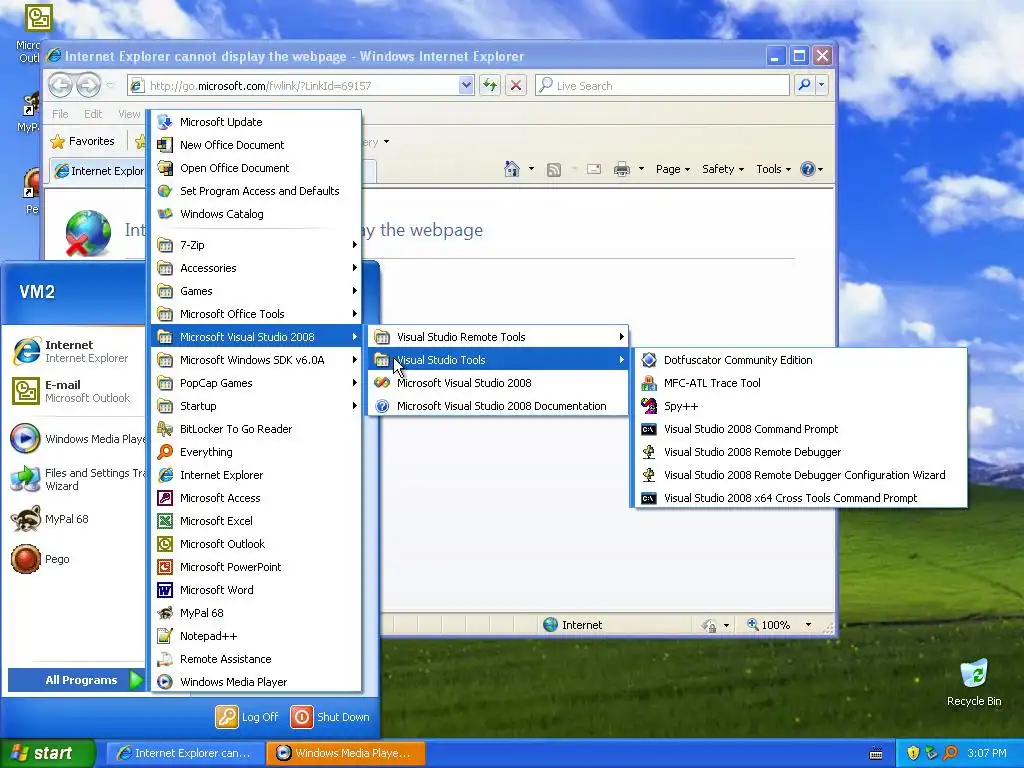The width and height of the screenshot is (1024, 768).
Task: Click the IE Print icon
Action: click(622, 169)
